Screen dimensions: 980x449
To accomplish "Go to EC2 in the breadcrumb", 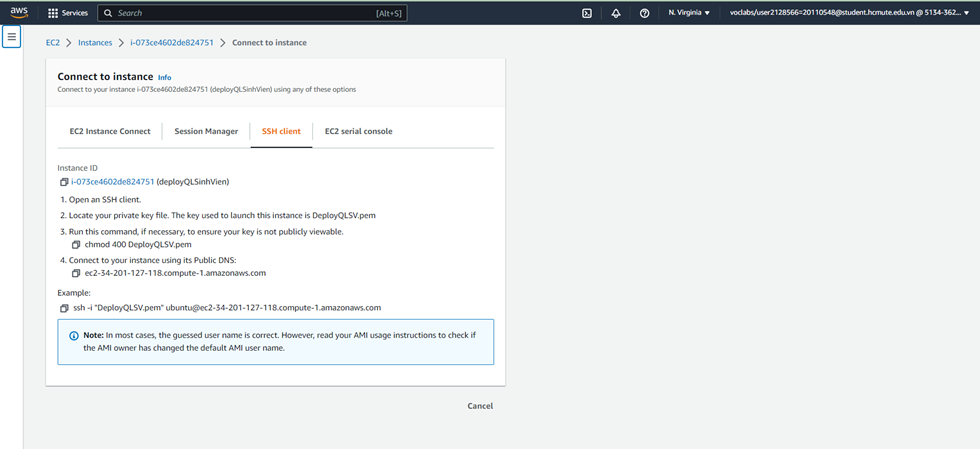I will pos(52,43).
